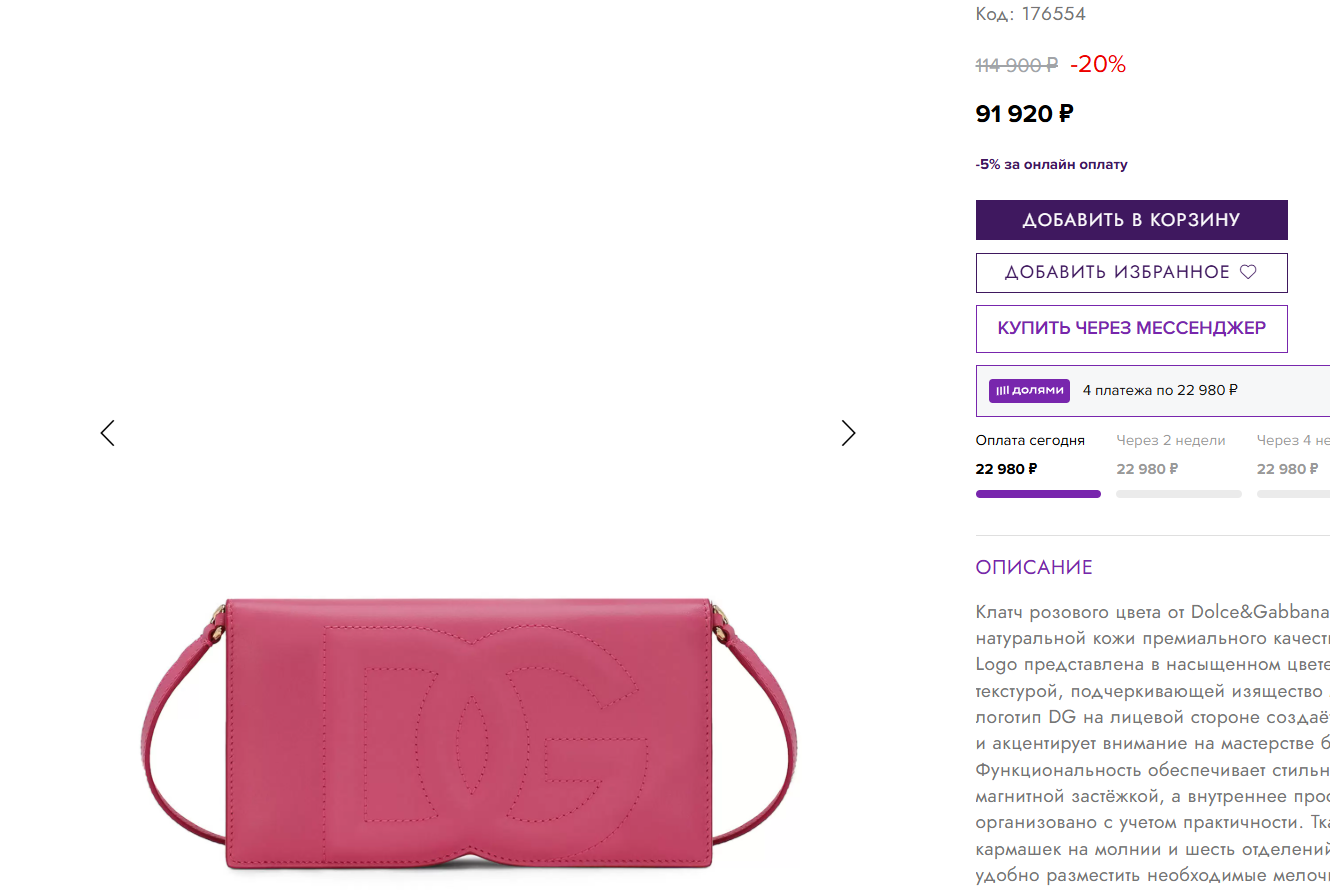Buy via Купить через мессенджер button
Viewport: 1330px width, 892px height.
tap(1131, 329)
